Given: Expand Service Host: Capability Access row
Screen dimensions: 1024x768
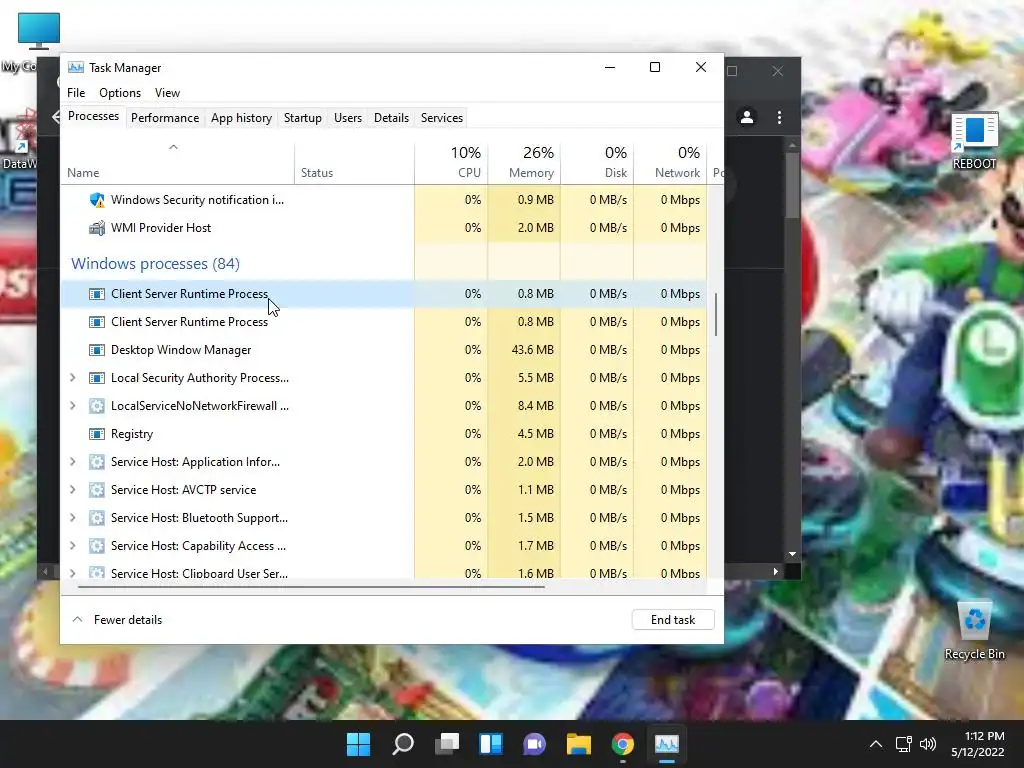Looking at the screenshot, I should tap(72, 546).
